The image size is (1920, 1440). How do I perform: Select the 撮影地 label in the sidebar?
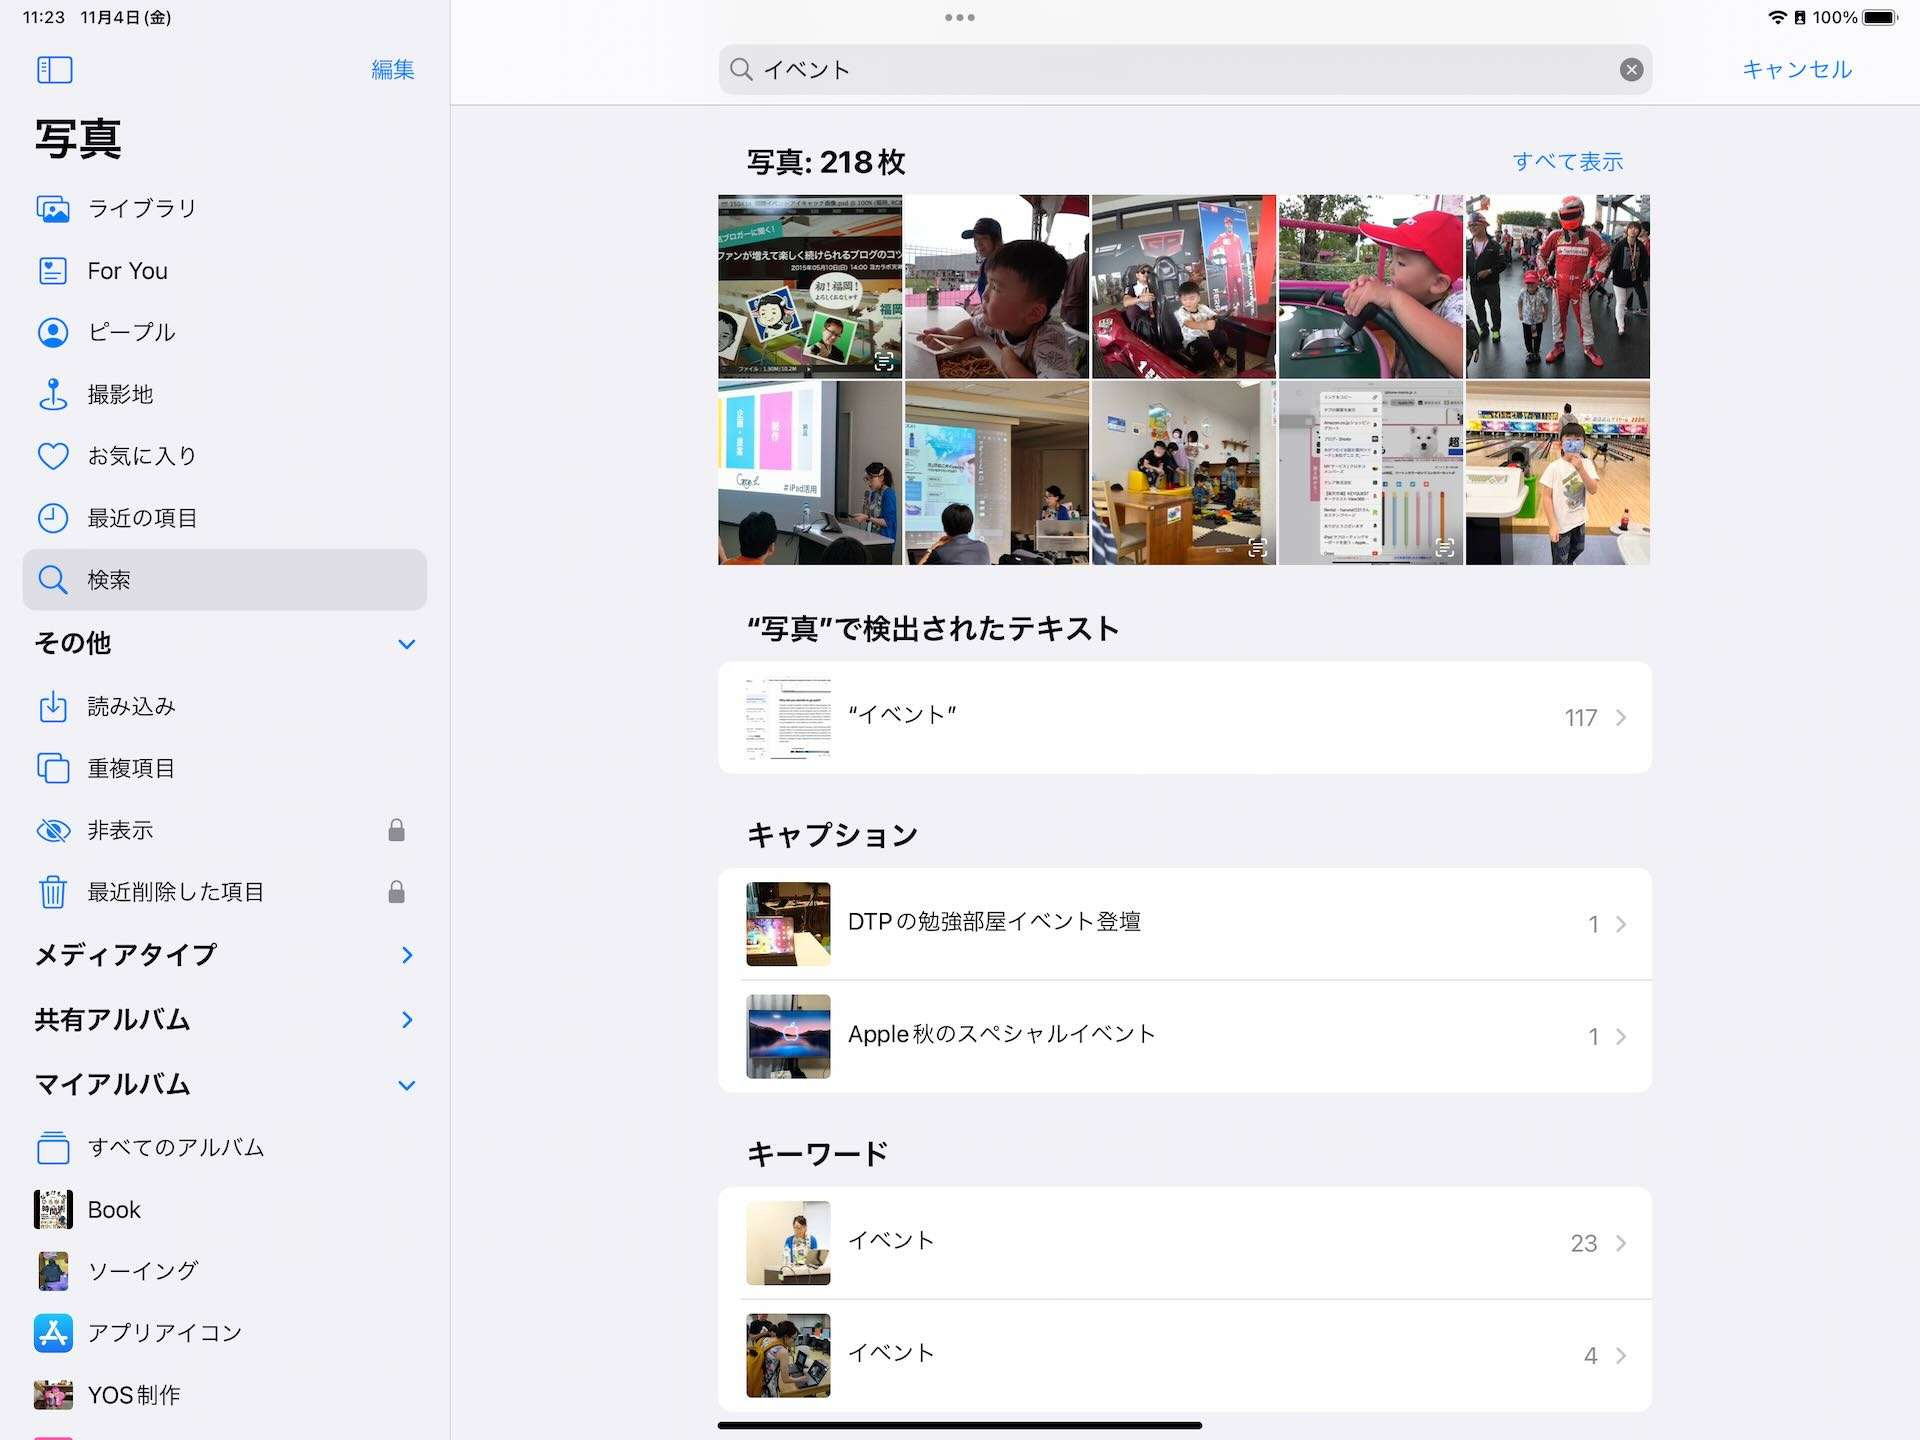coord(120,395)
